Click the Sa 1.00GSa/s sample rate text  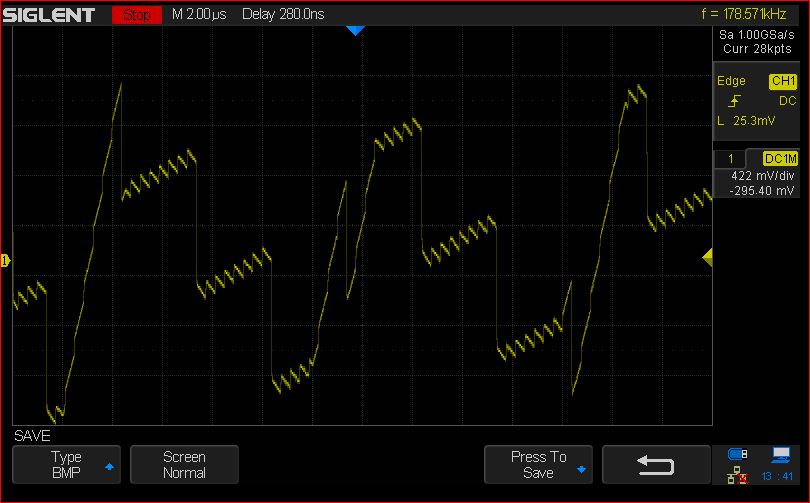point(757,35)
